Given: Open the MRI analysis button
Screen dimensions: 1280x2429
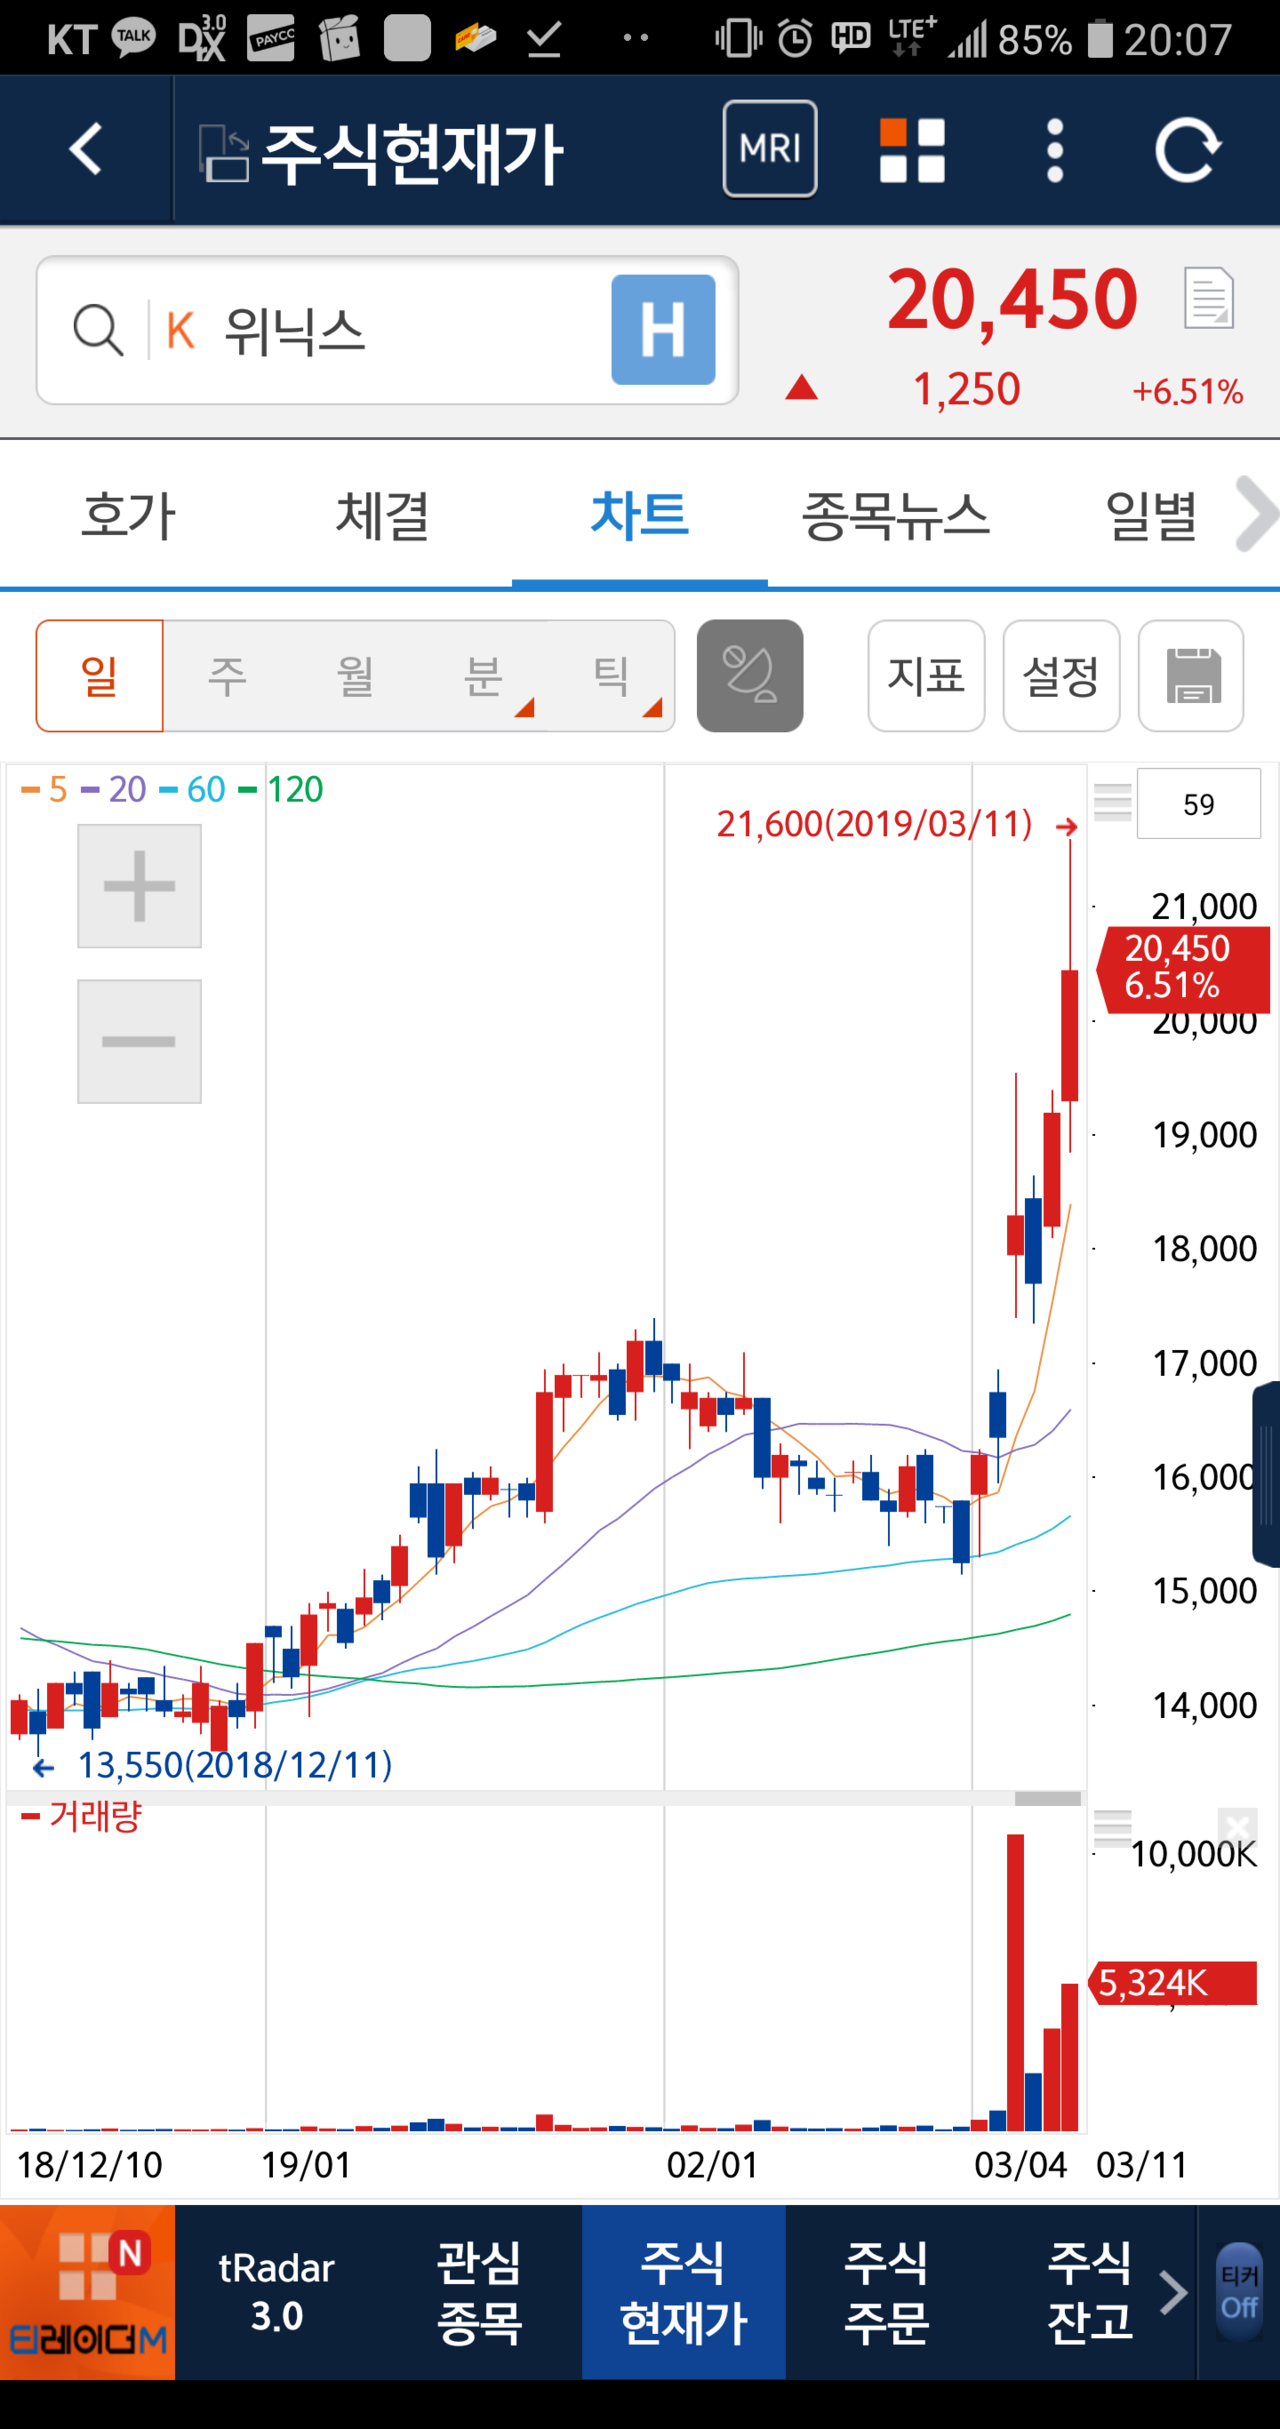Looking at the screenshot, I should [769, 149].
